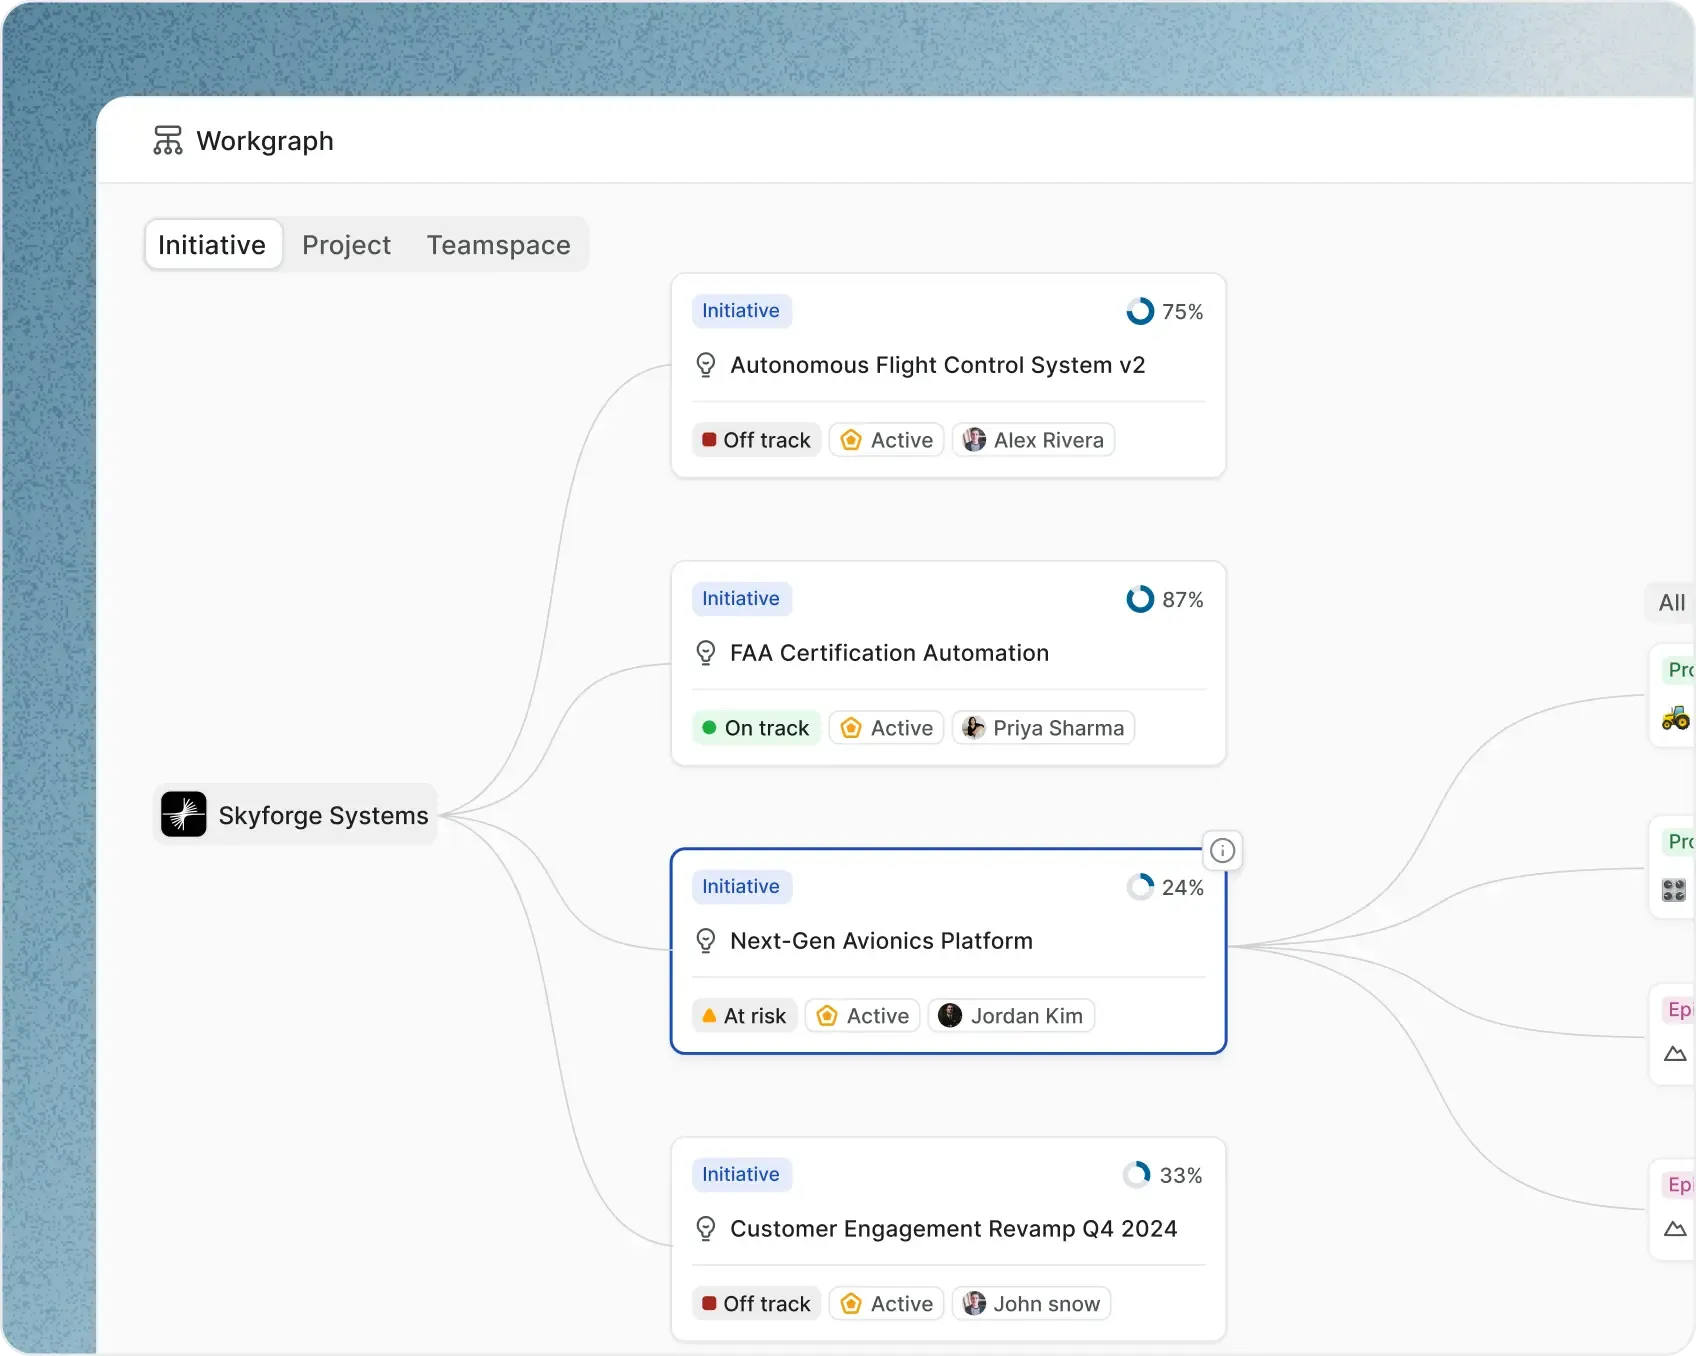
Task: Toggle the On track status pill on FAA Certification Automation
Action: click(x=755, y=727)
